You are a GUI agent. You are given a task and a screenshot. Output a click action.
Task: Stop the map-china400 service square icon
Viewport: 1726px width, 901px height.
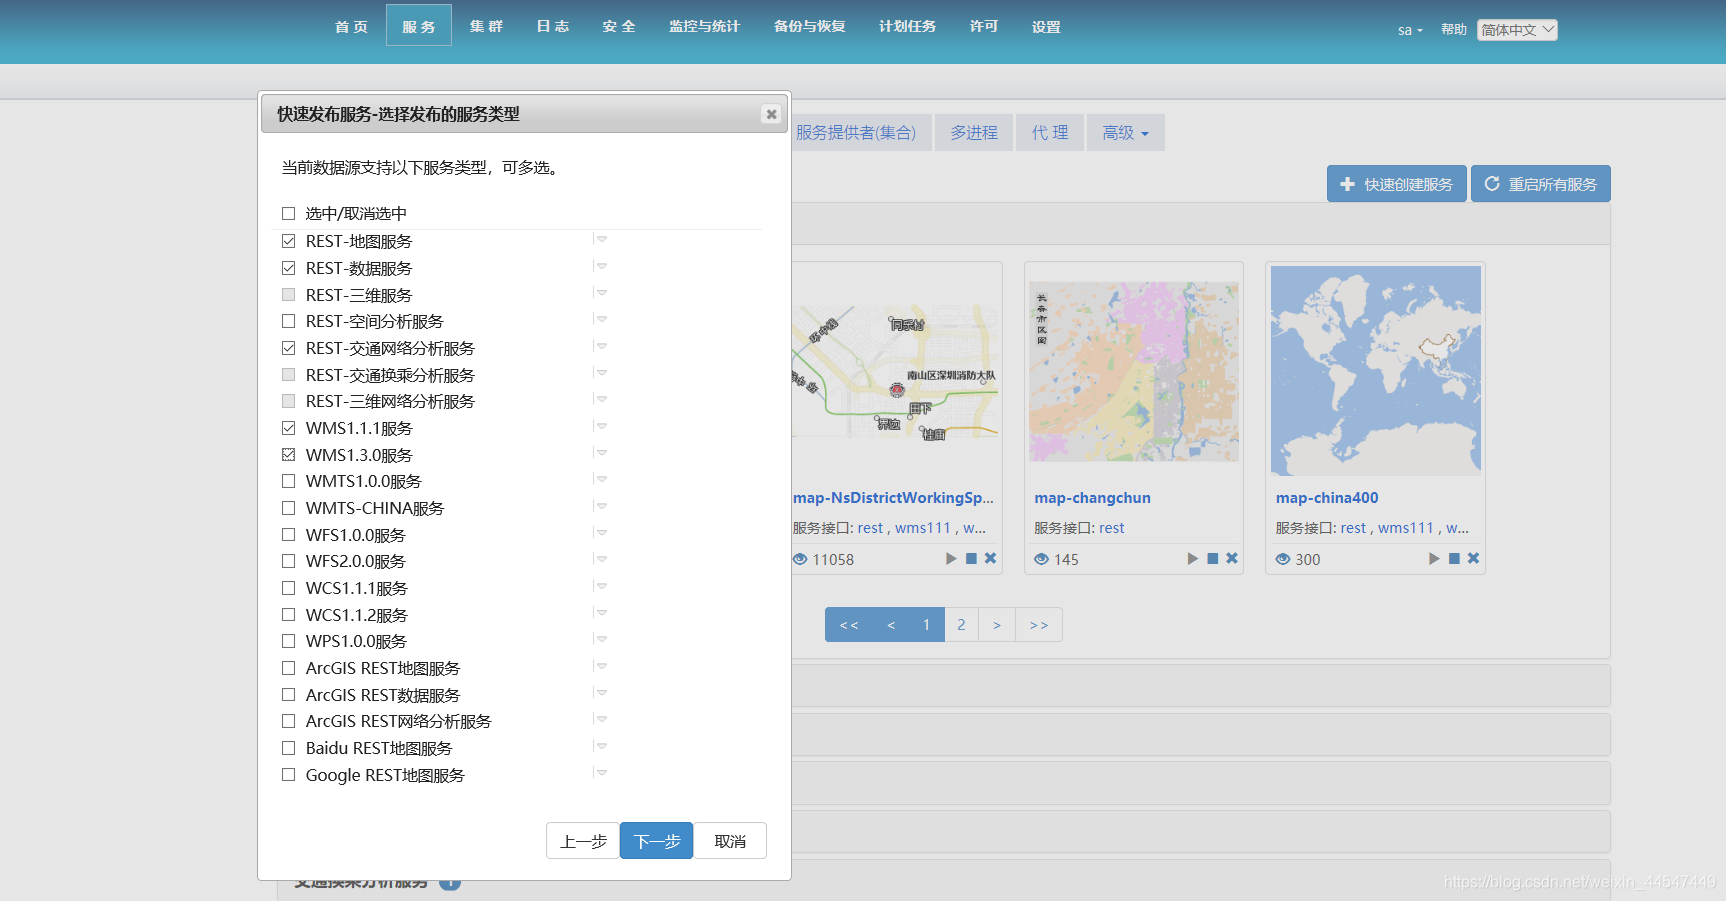[x=1454, y=559]
